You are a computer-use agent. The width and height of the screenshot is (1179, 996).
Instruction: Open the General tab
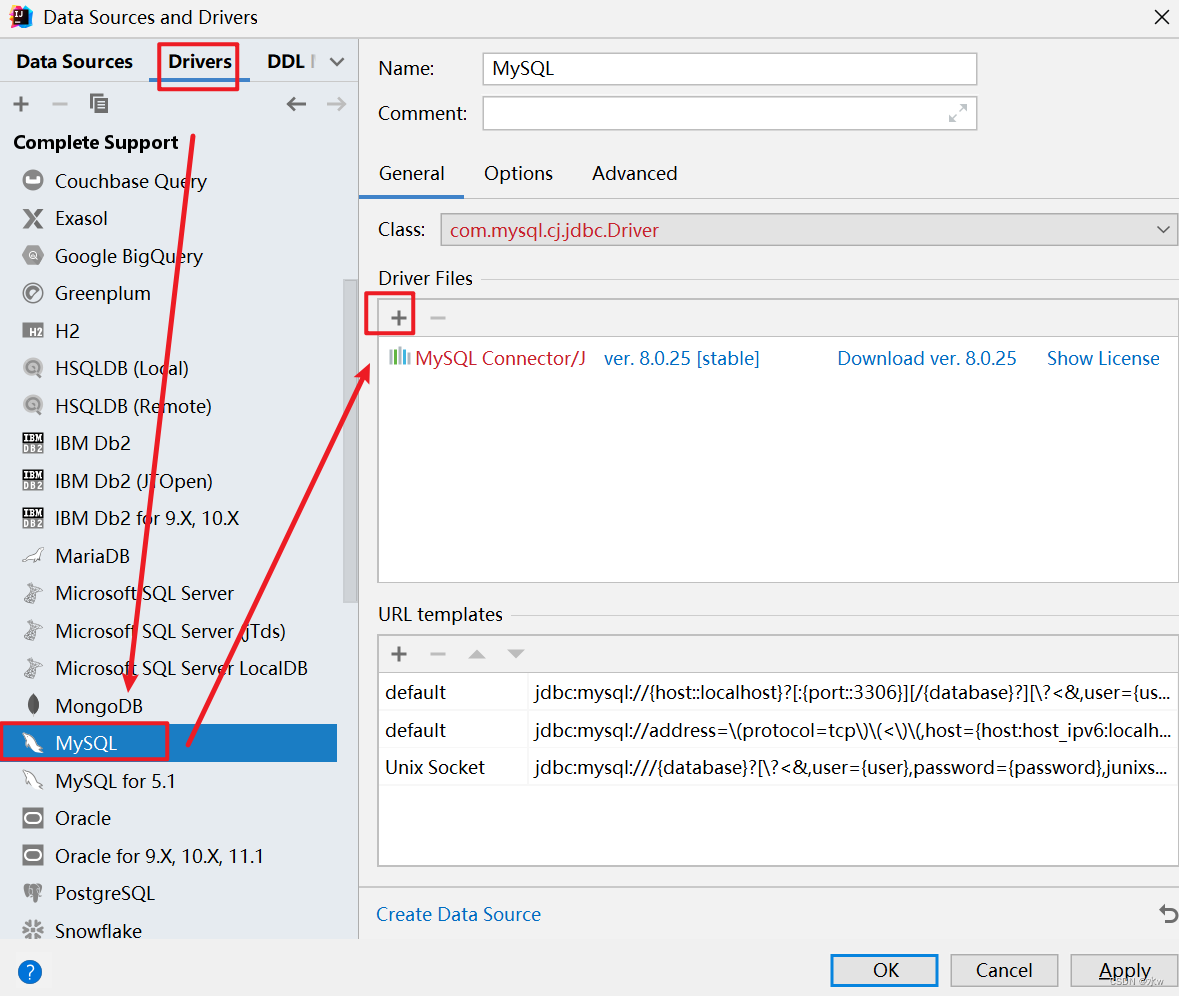click(x=411, y=174)
